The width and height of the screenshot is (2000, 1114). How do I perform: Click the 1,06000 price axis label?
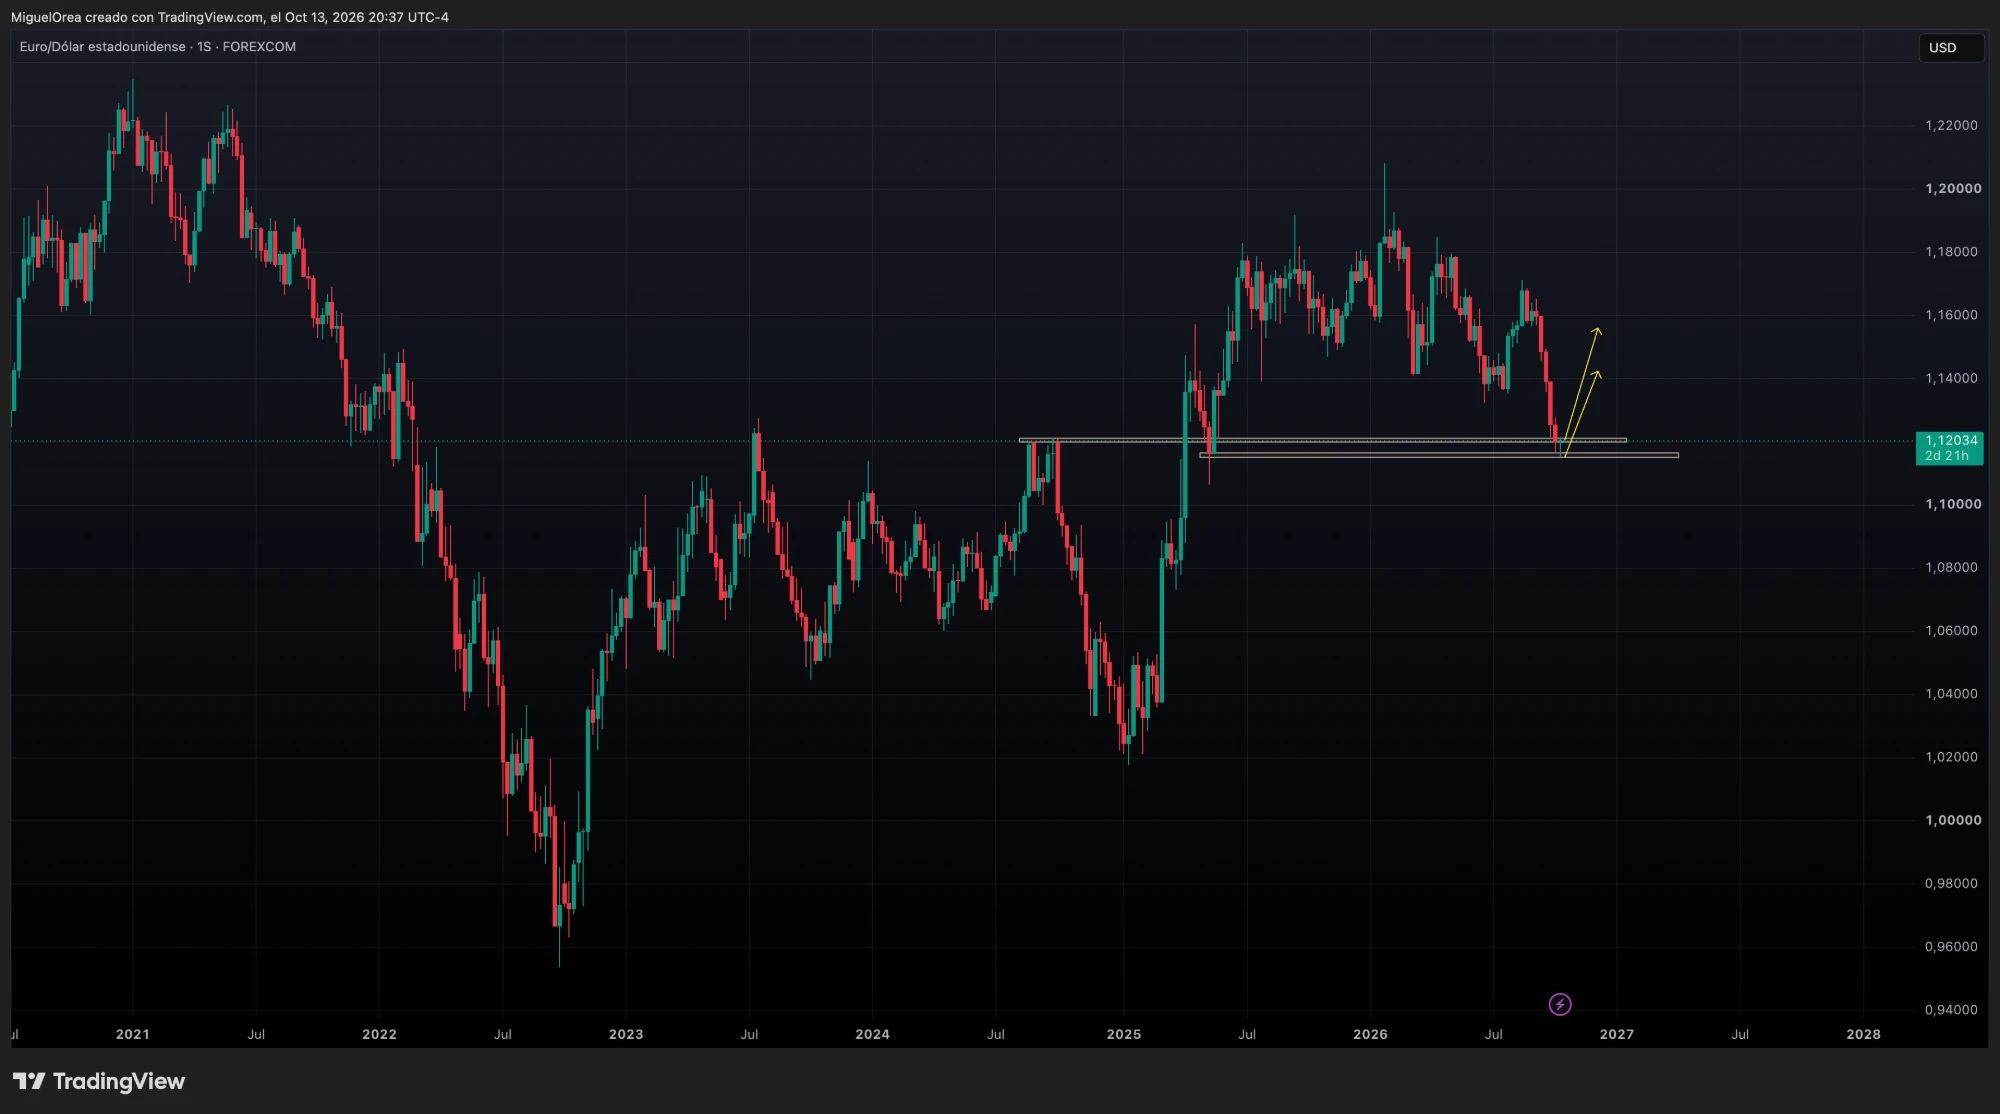(1951, 630)
